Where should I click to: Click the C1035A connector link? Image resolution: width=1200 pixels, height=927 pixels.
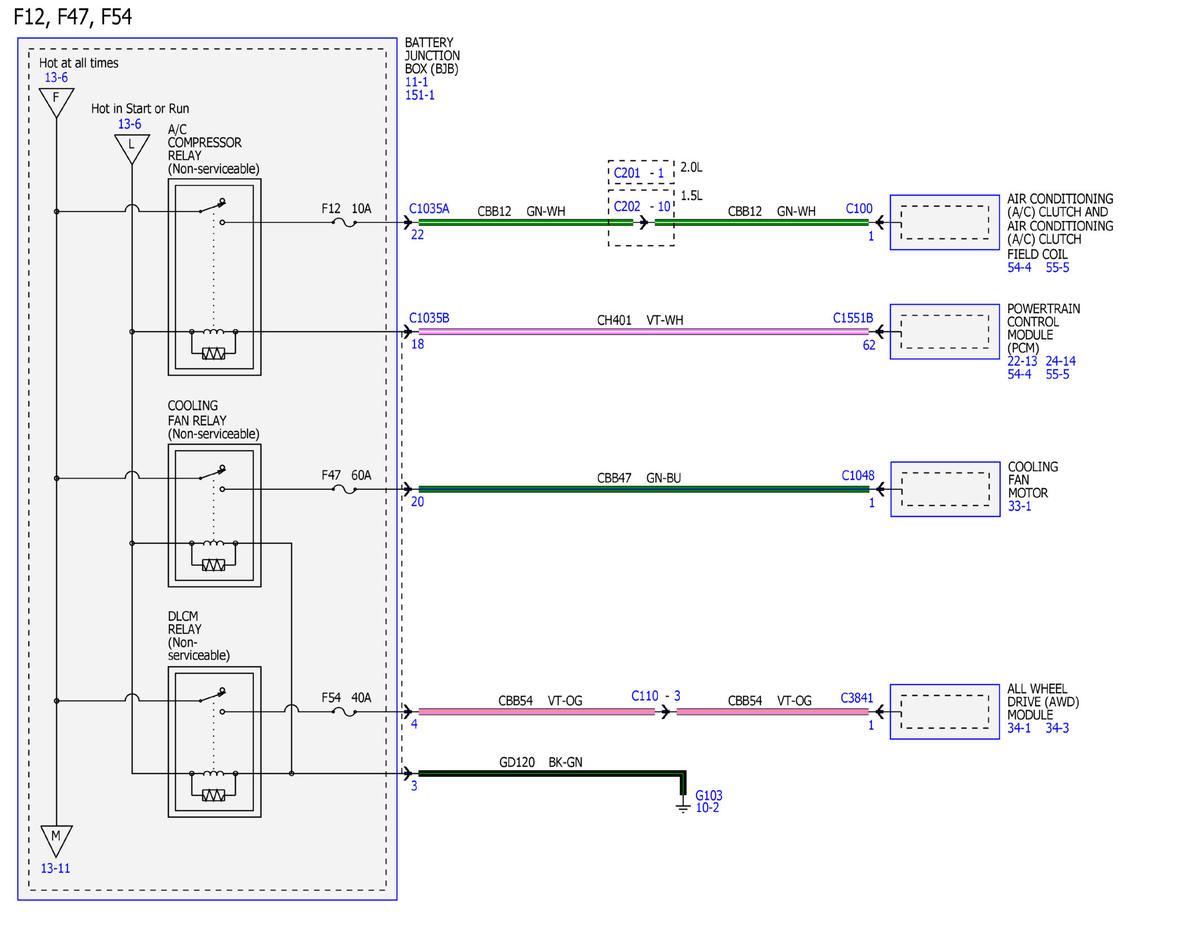point(429,209)
